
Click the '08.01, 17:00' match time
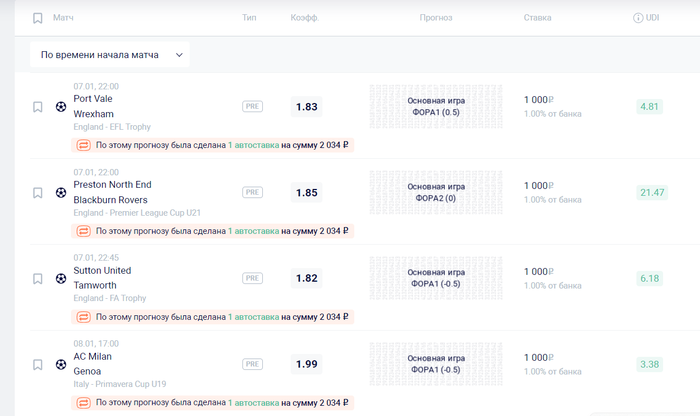click(x=96, y=344)
